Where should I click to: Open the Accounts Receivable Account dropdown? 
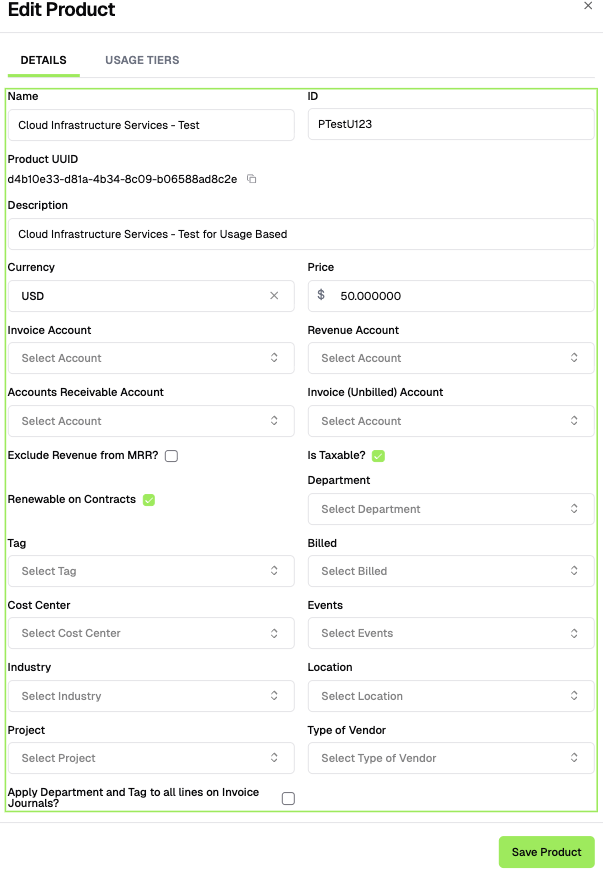pos(151,421)
